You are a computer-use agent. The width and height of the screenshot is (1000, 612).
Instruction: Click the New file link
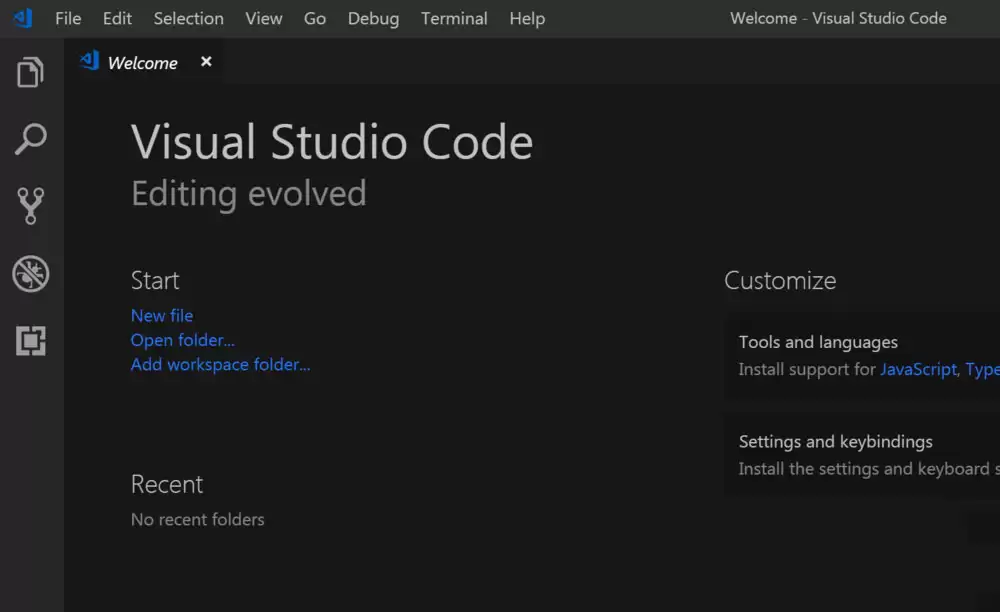tap(162, 315)
